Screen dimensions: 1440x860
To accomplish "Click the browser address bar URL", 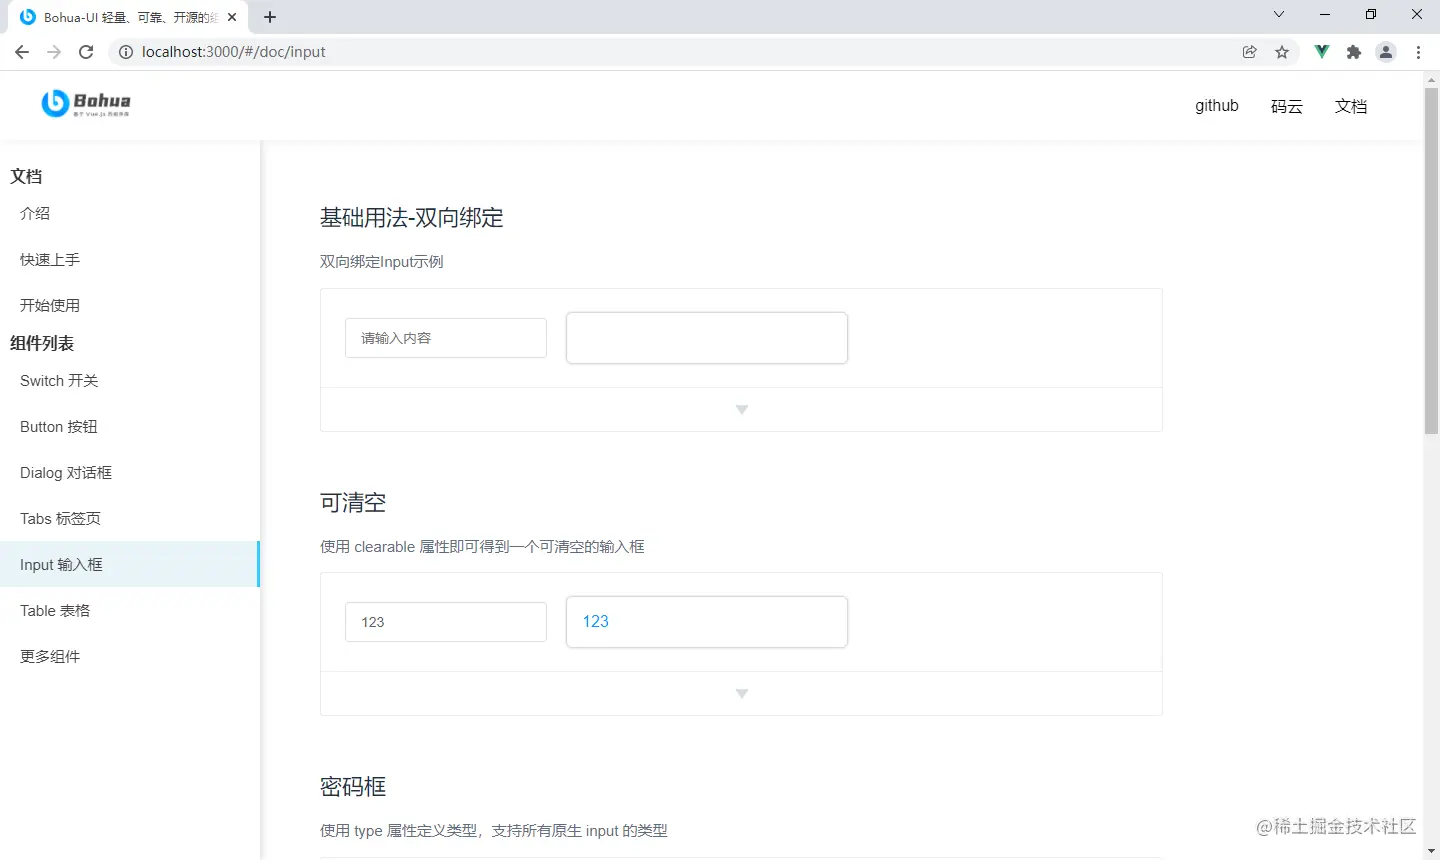I will [x=234, y=52].
